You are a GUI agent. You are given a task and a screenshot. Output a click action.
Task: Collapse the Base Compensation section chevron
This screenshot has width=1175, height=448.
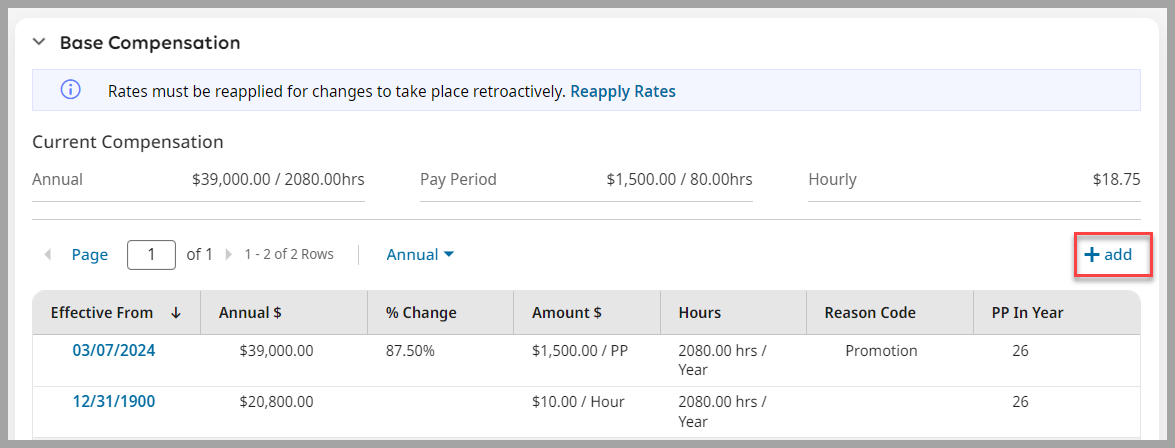(x=39, y=43)
